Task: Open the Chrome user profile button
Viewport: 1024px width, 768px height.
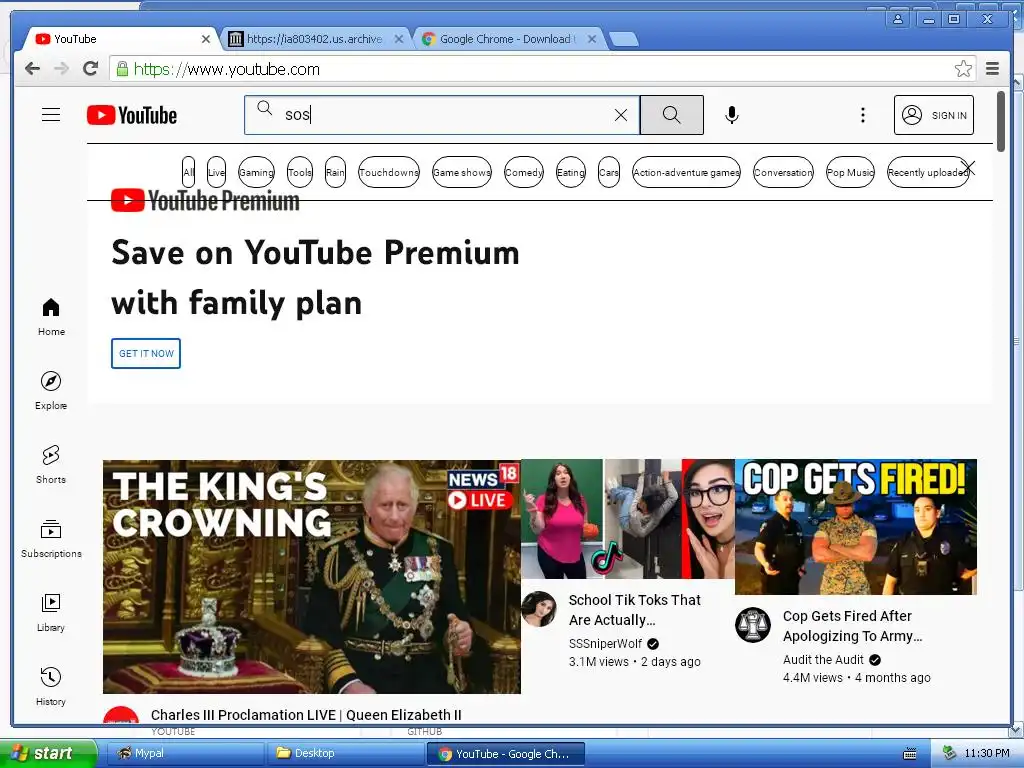Action: pyautogui.click(x=898, y=19)
